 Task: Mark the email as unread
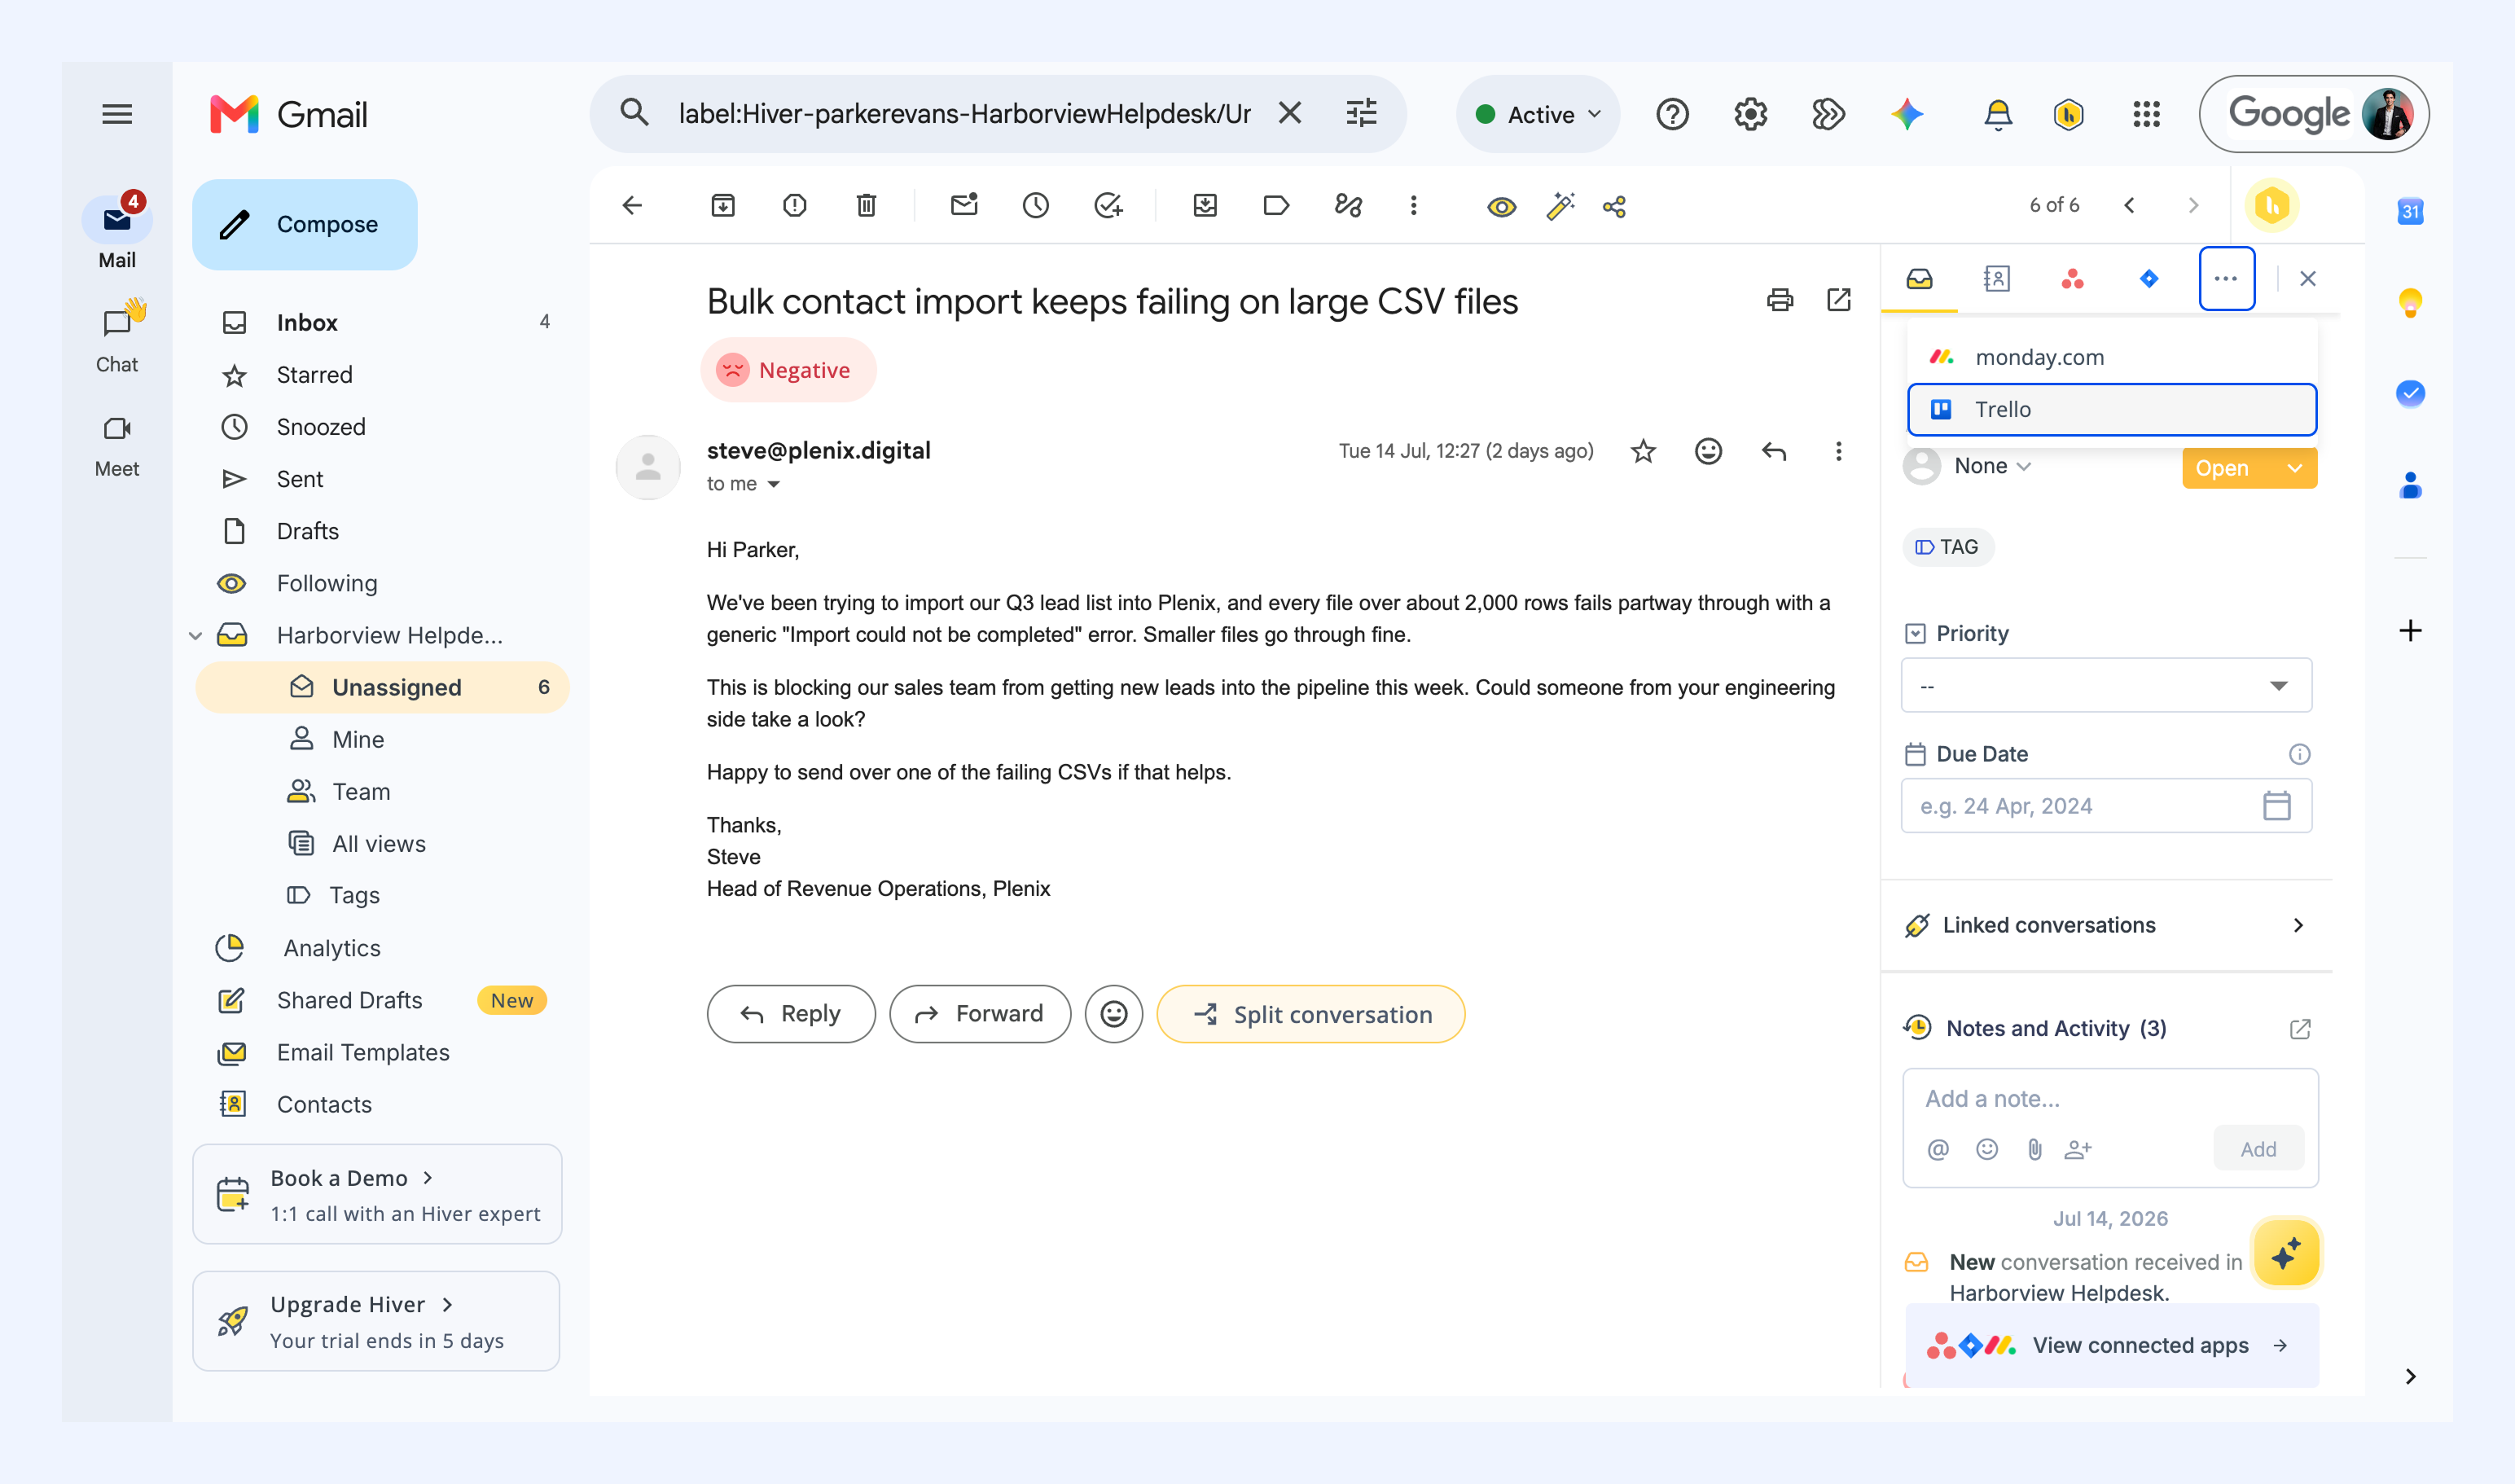964,206
